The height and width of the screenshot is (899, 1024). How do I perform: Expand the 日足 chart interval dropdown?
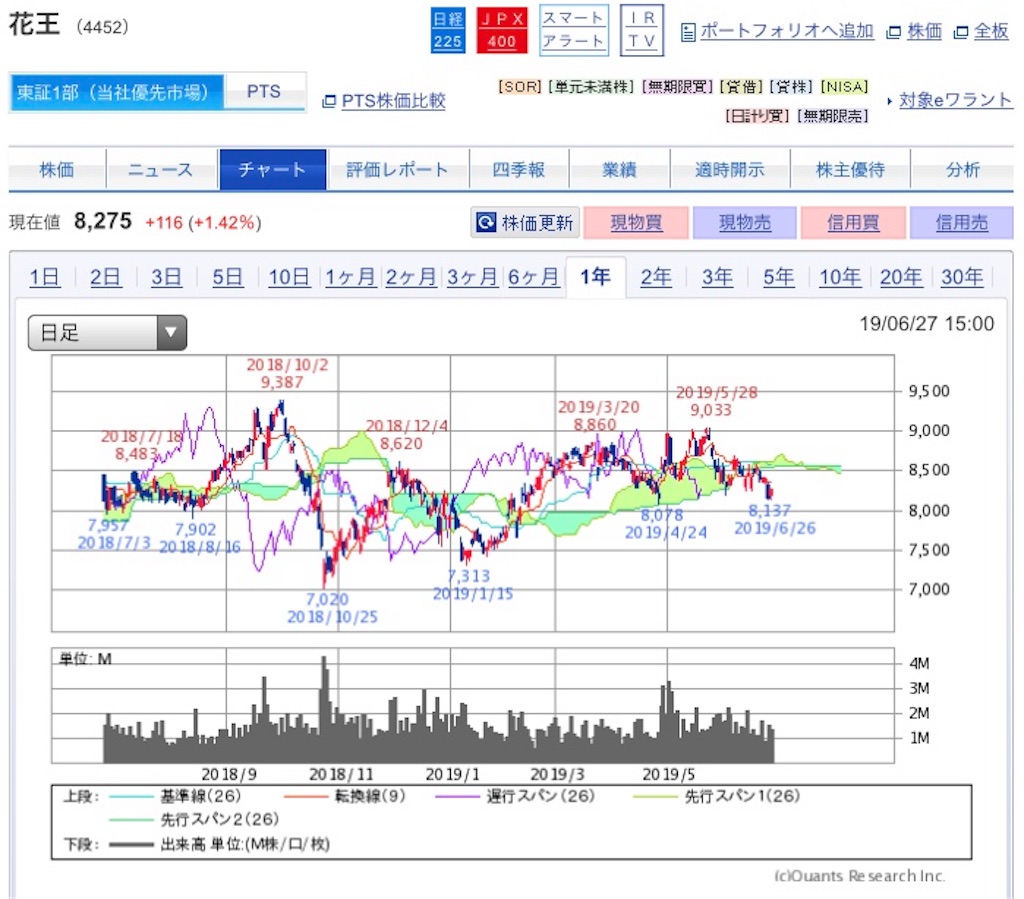108,333
